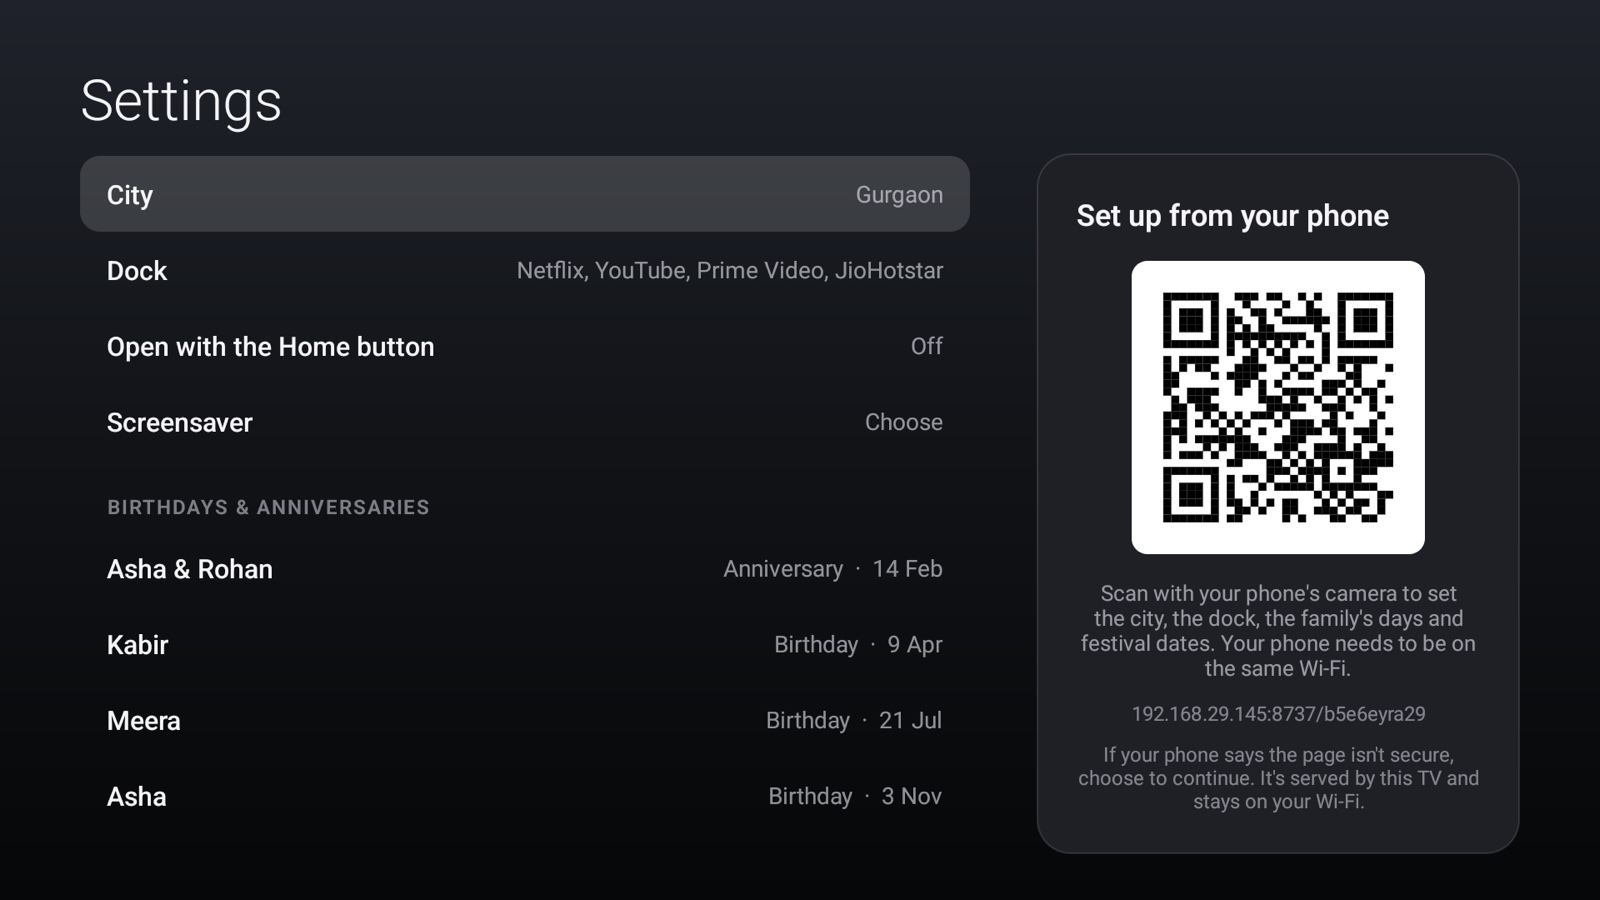Click the Set up from your phone heading
The width and height of the screenshot is (1600, 900).
(1232, 216)
